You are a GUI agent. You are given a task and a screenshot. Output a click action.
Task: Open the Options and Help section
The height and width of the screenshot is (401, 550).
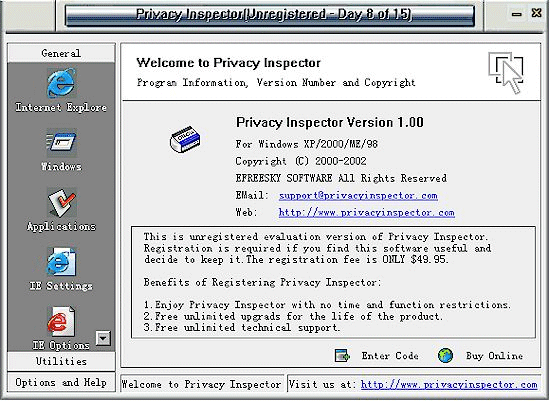[61, 382]
